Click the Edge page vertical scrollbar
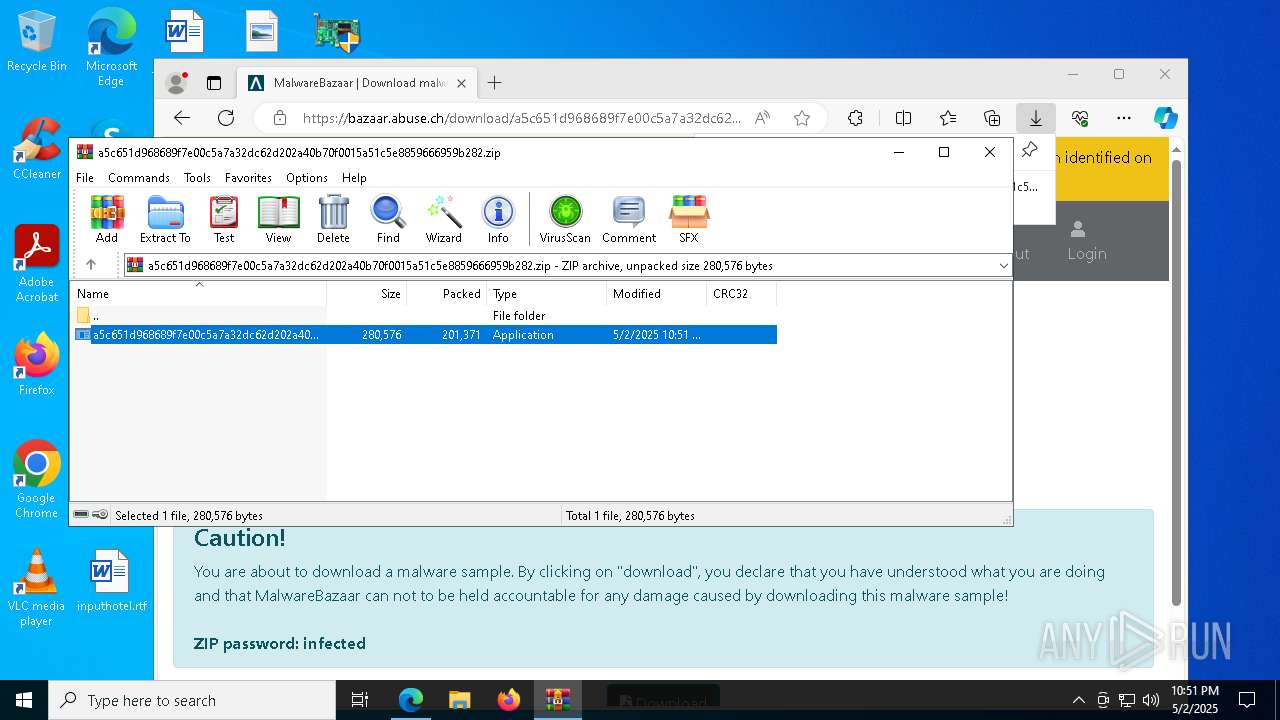Image resolution: width=1280 pixels, height=720 pixels. pyautogui.click(x=1177, y=380)
